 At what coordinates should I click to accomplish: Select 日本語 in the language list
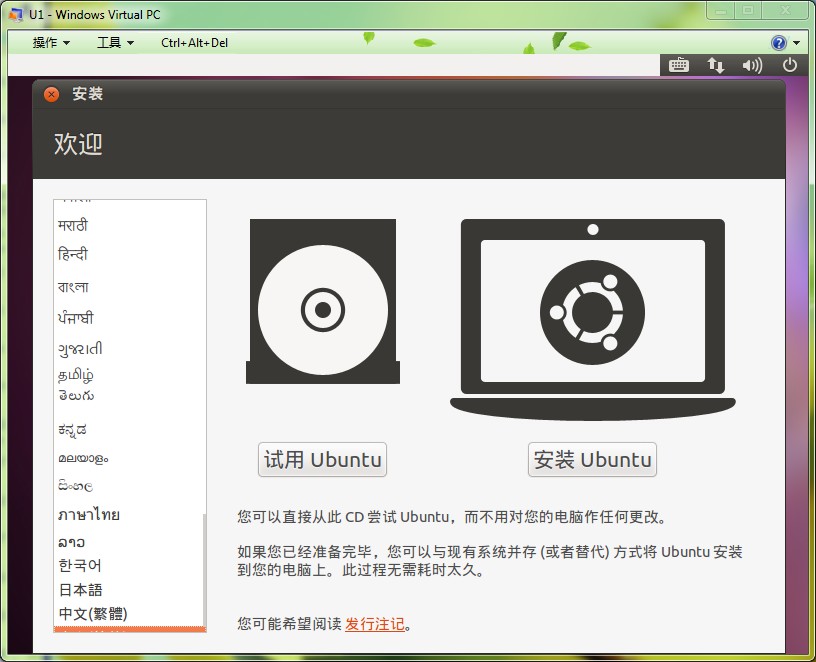click(128, 590)
